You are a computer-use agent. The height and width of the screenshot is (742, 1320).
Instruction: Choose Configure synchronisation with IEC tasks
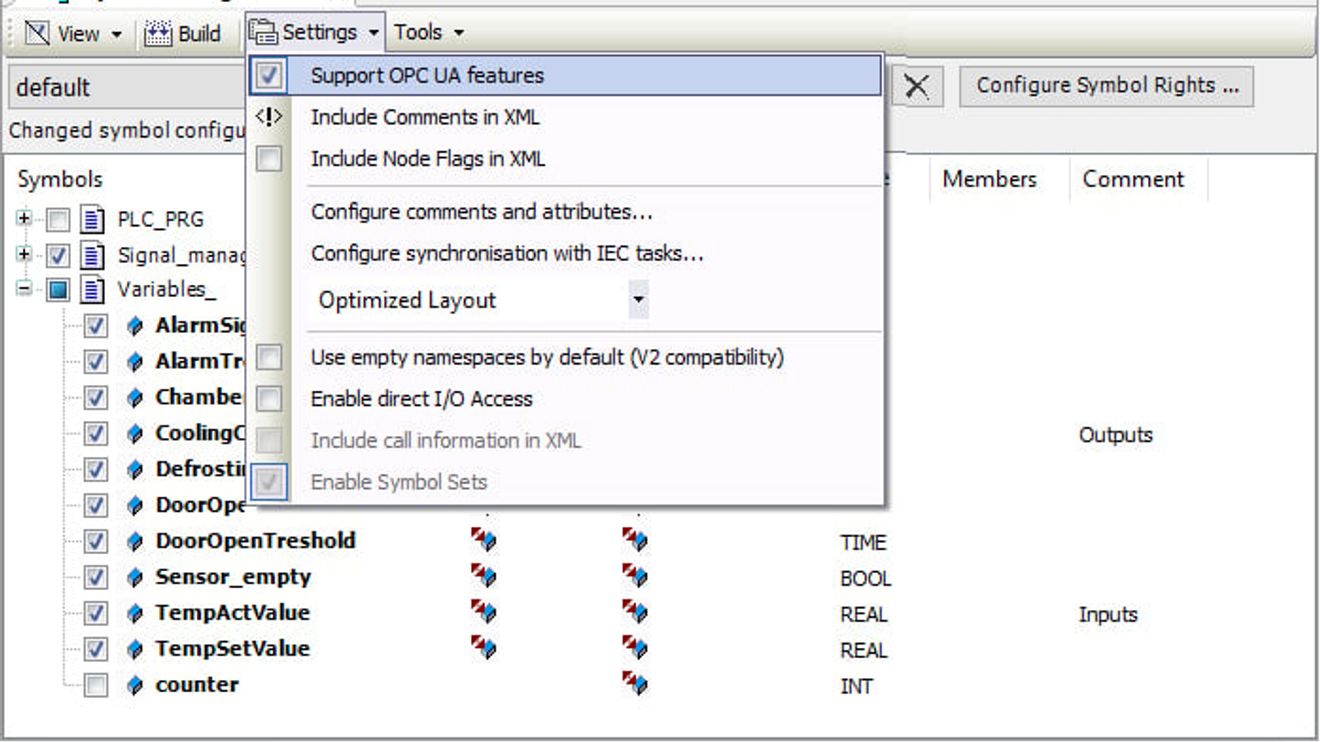coord(507,253)
